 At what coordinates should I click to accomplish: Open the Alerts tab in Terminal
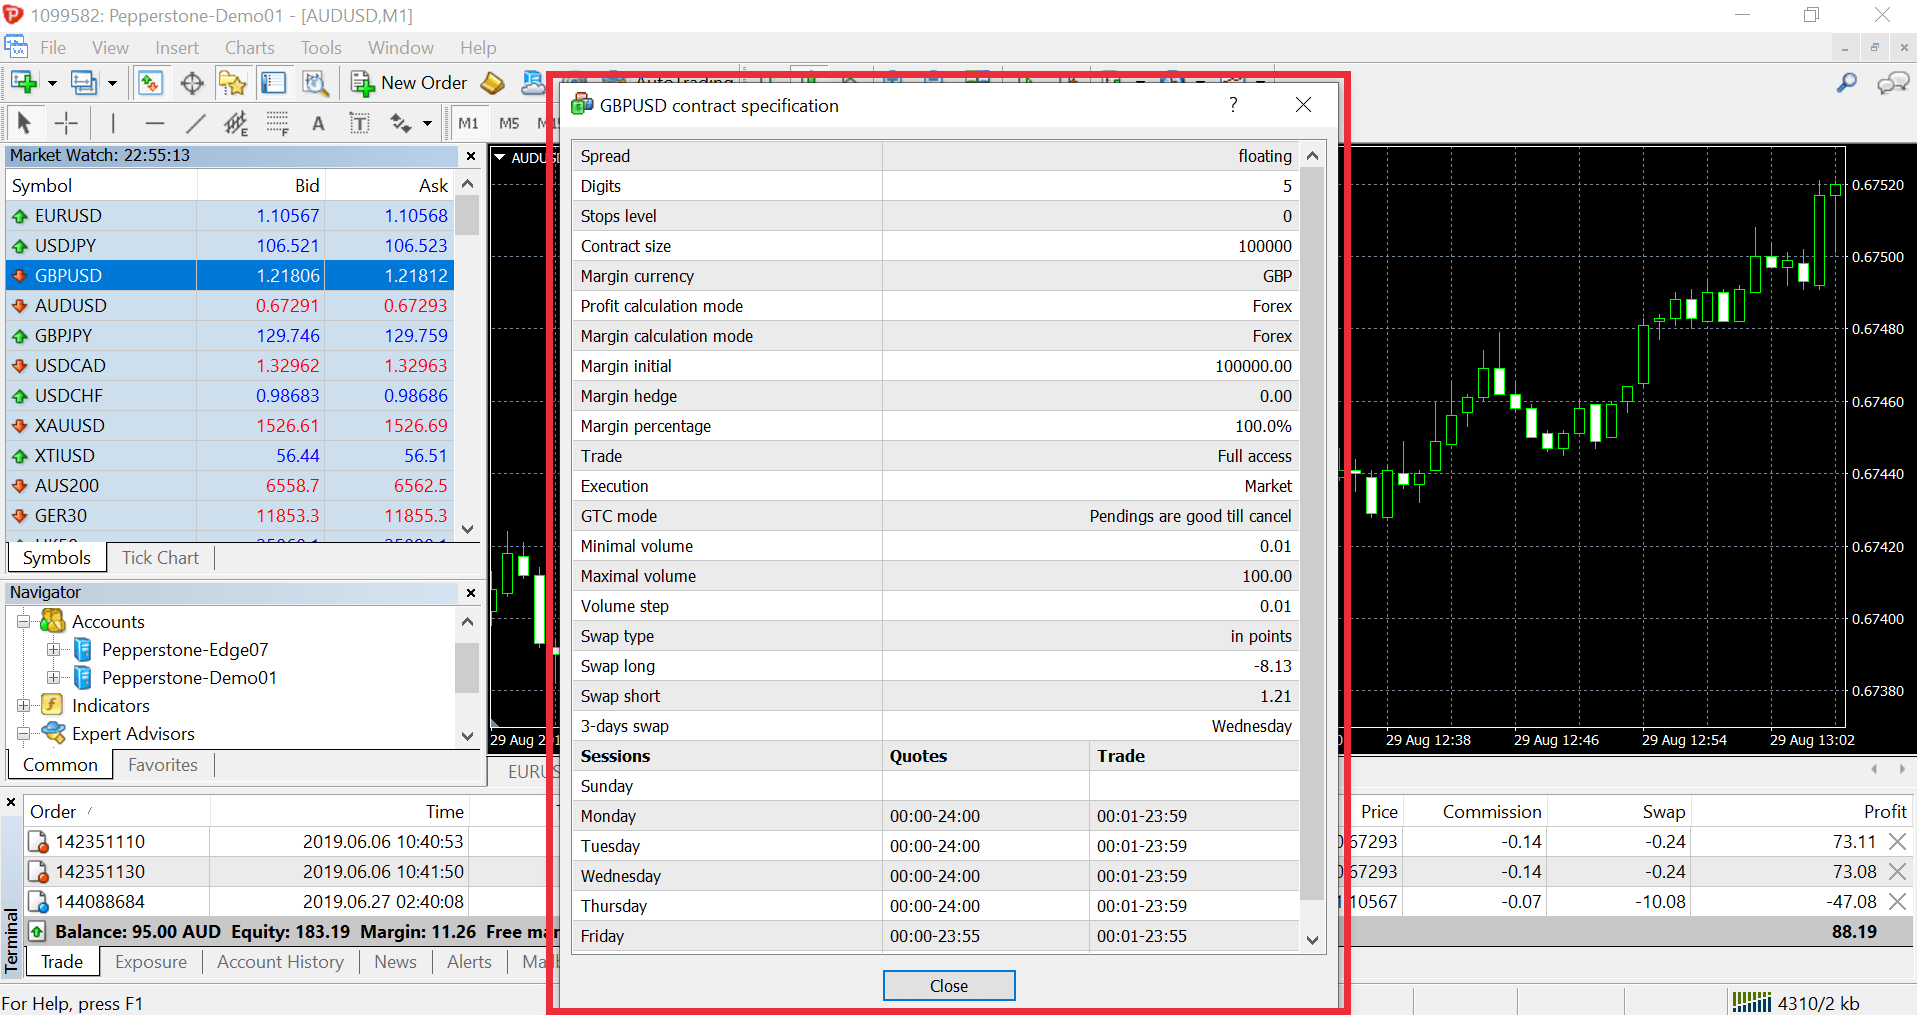pyautogui.click(x=469, y=962)
